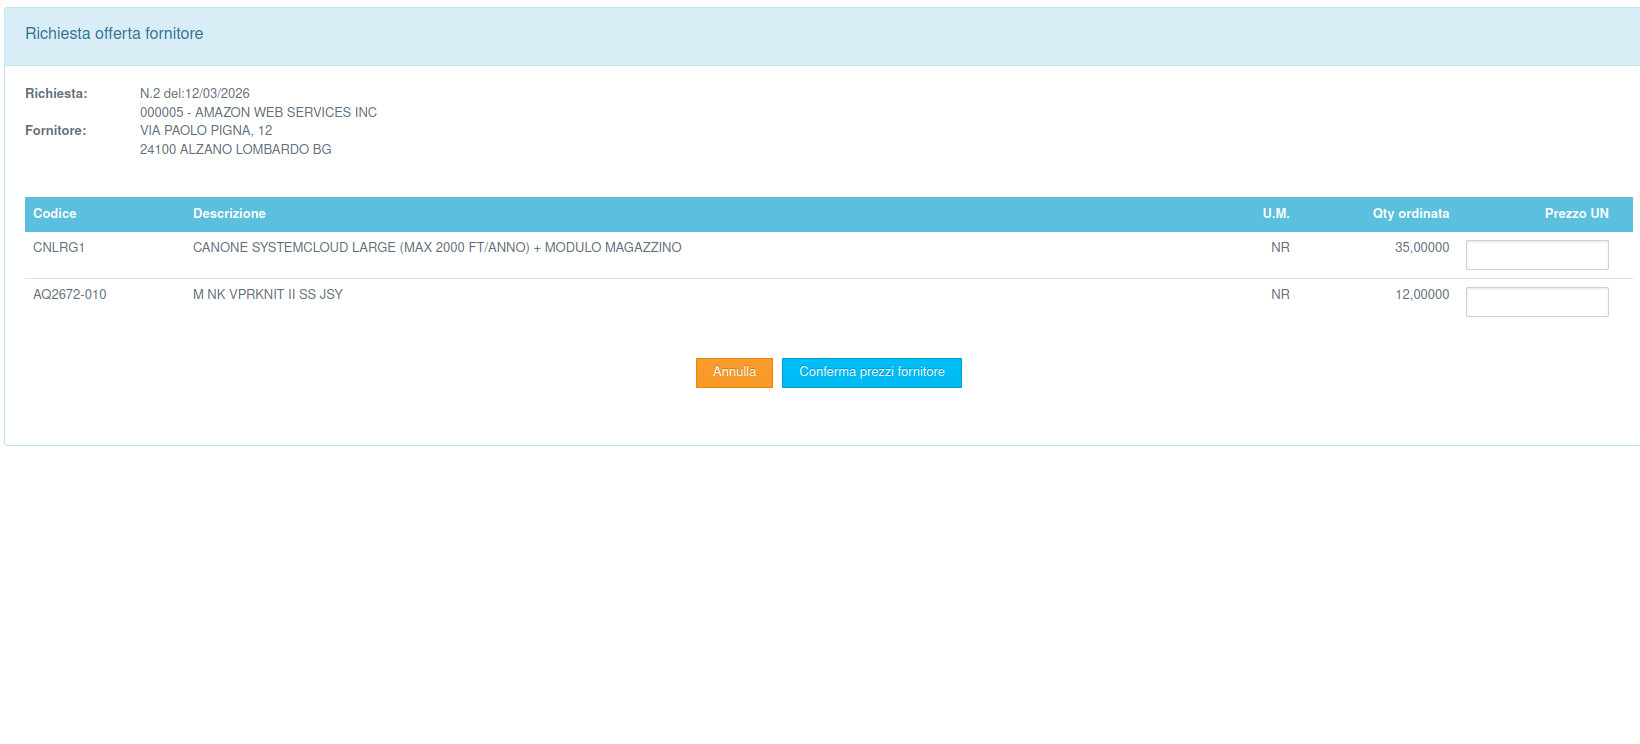Click the AMAZON WEB SERVICES INC supplier name
Image resolution: width=1640 pixels, height=744 pixels.
tap(285, 113)
